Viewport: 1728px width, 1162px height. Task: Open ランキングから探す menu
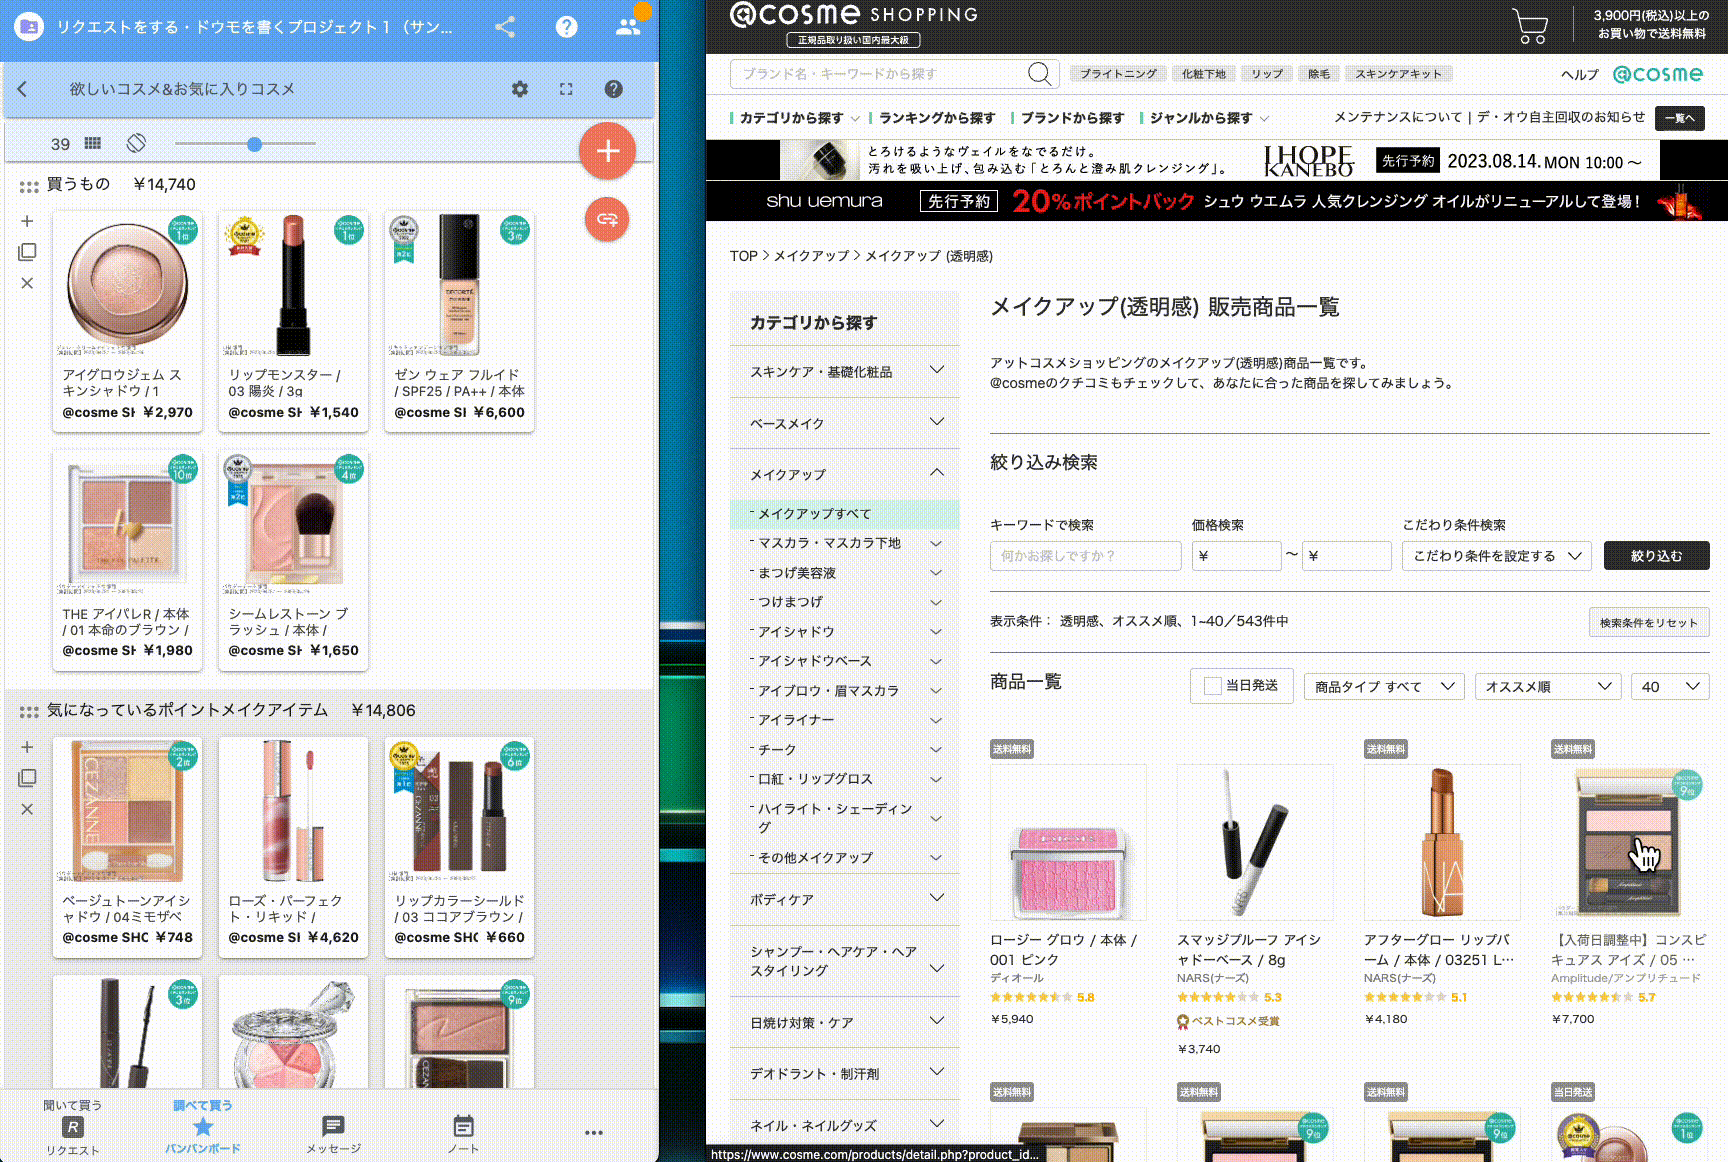pyautogui.click(x=936, y=118)
